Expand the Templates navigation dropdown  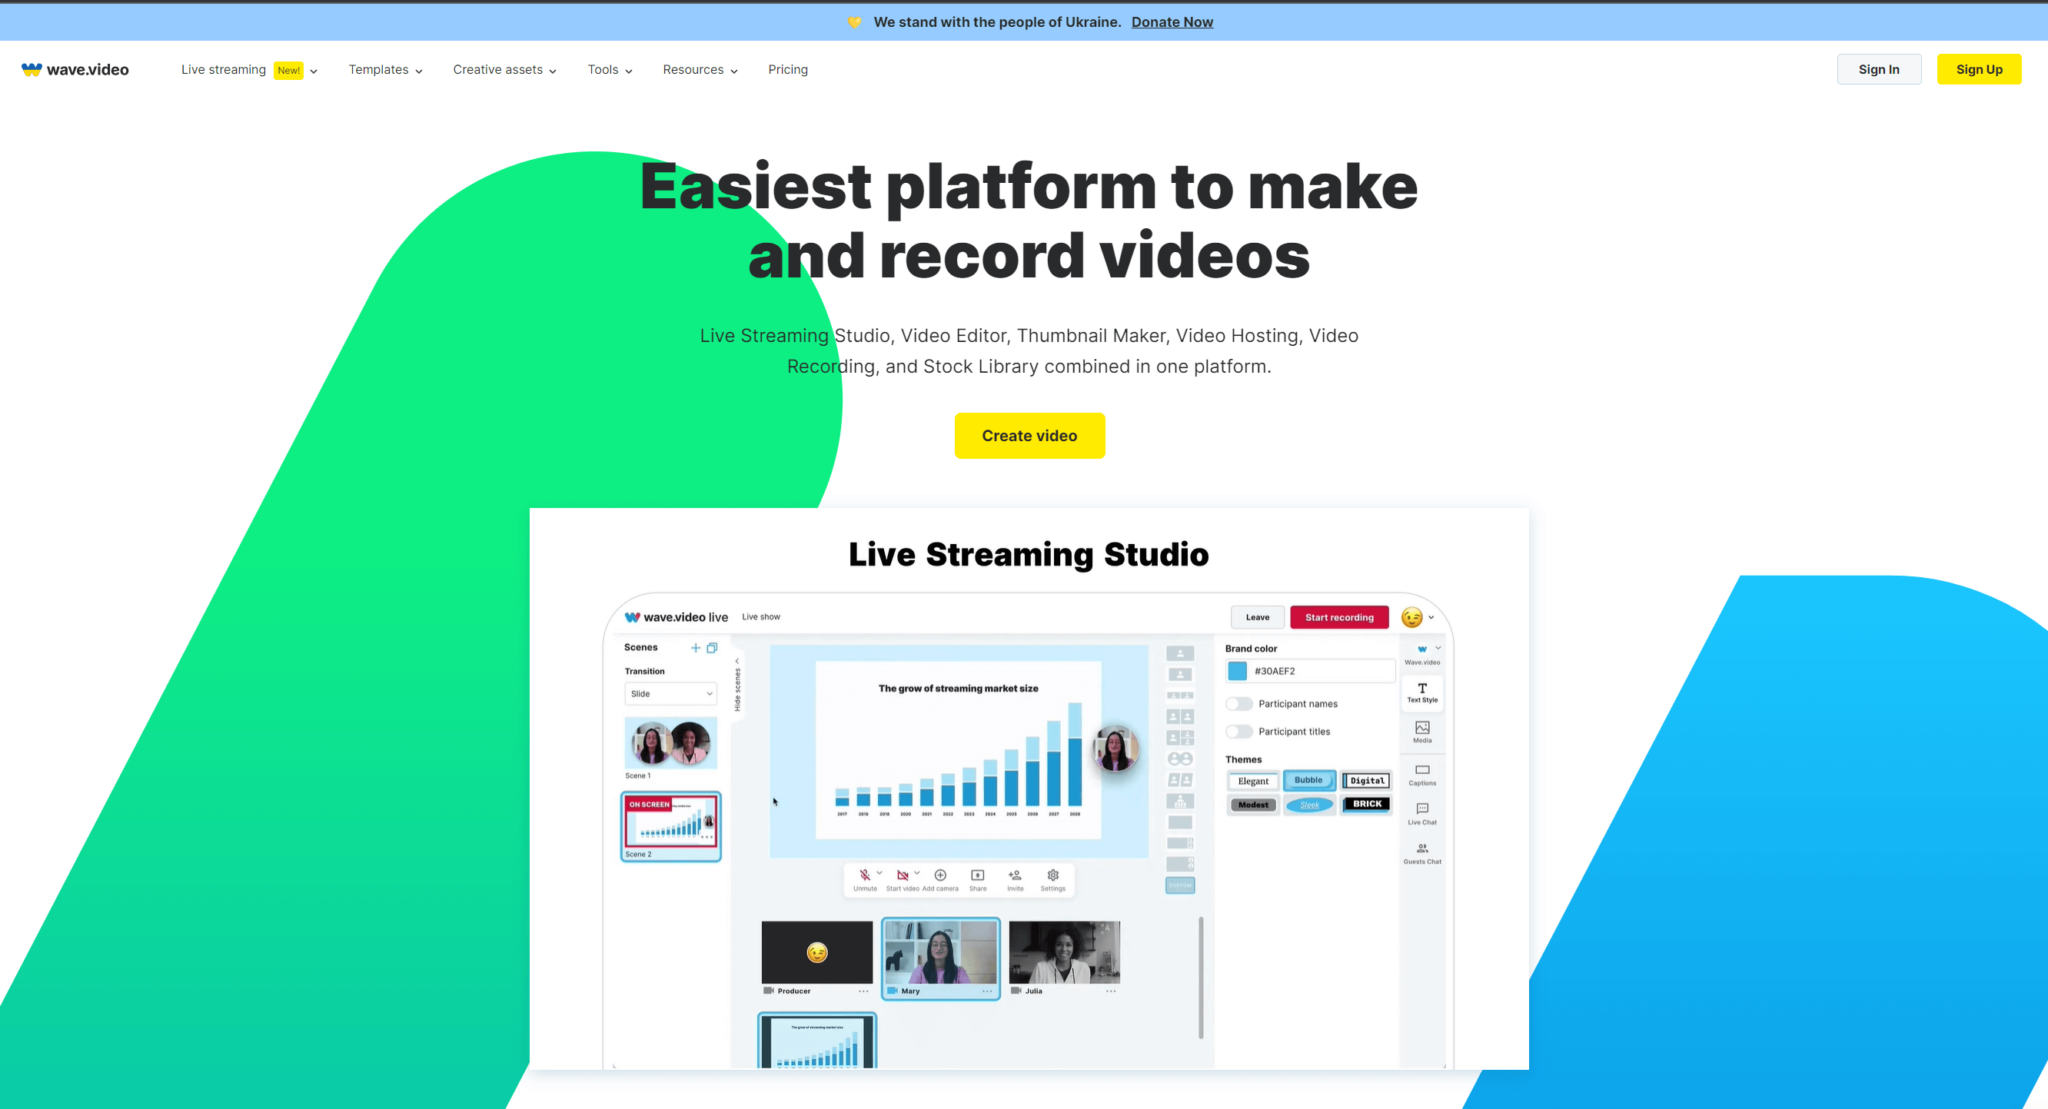385,70
